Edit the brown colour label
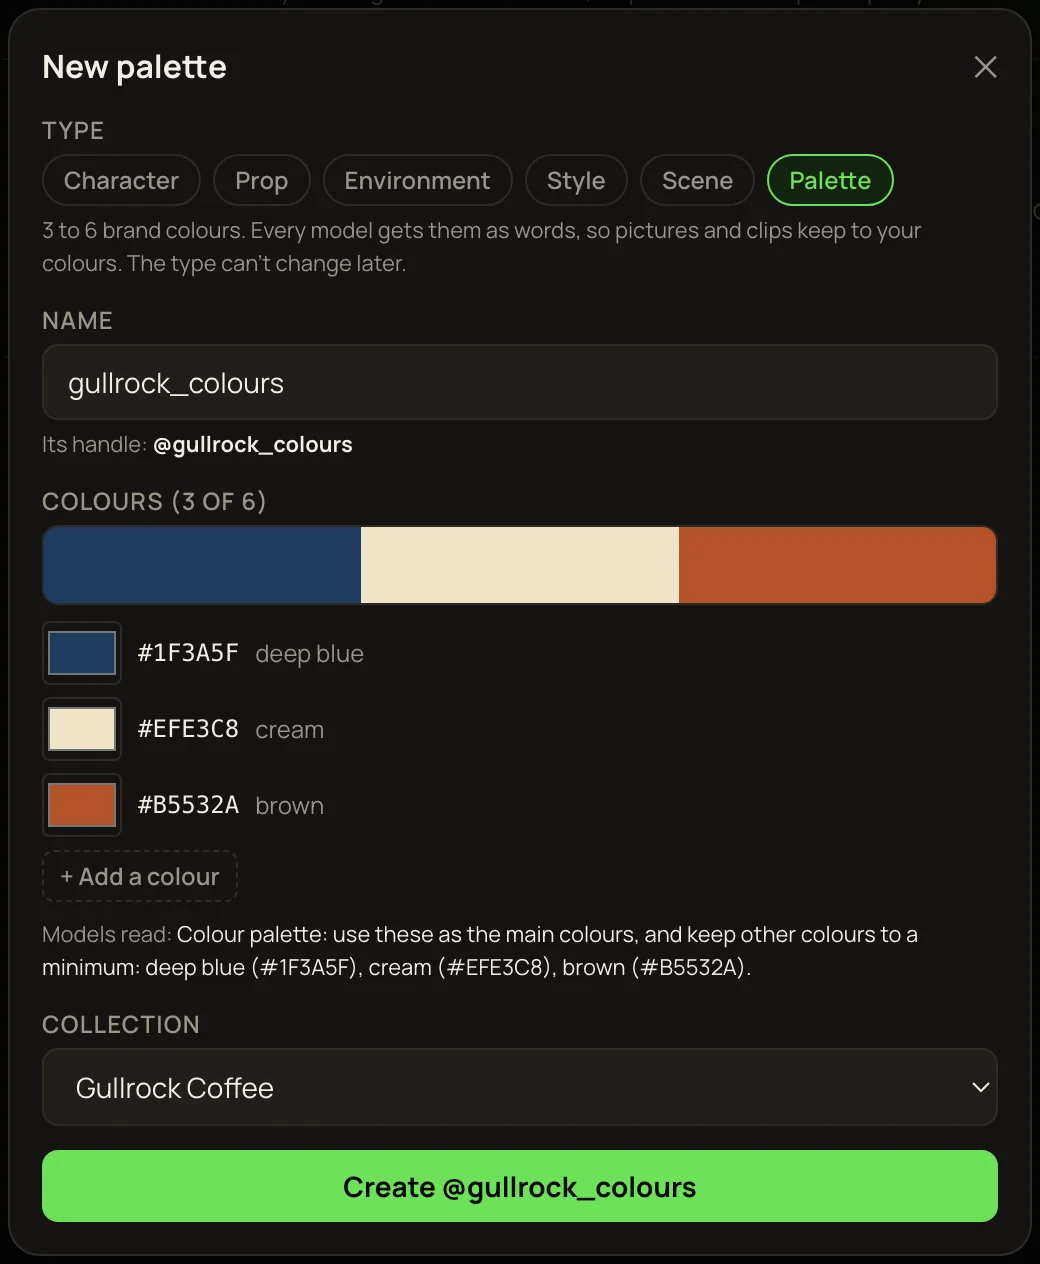 (x=290, y=806)
